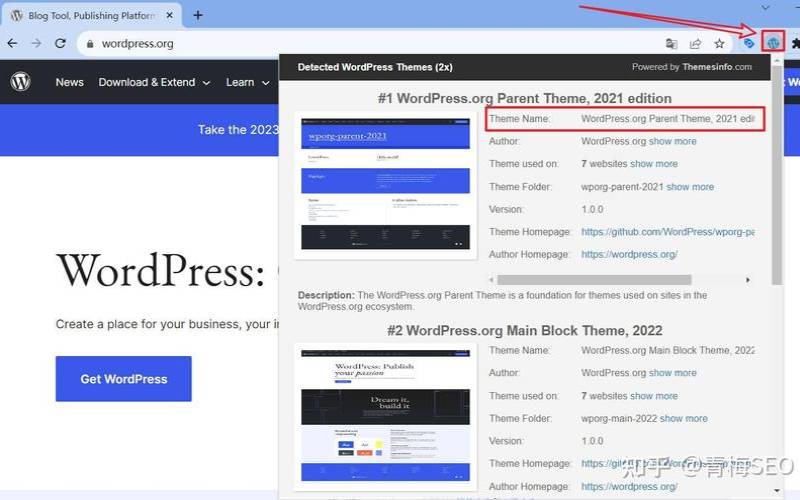
Task: Click the horizontal scrollbar right arrow
Action: 748,280
